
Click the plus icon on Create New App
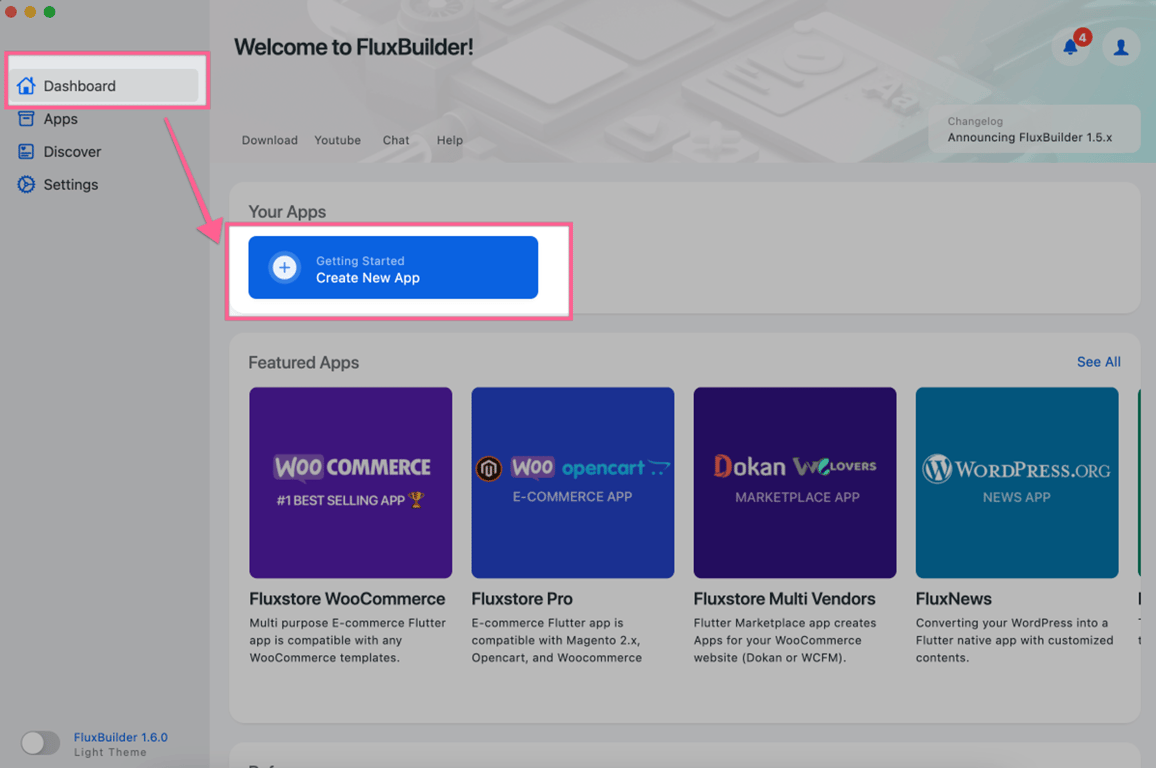[x=285, y=268]
